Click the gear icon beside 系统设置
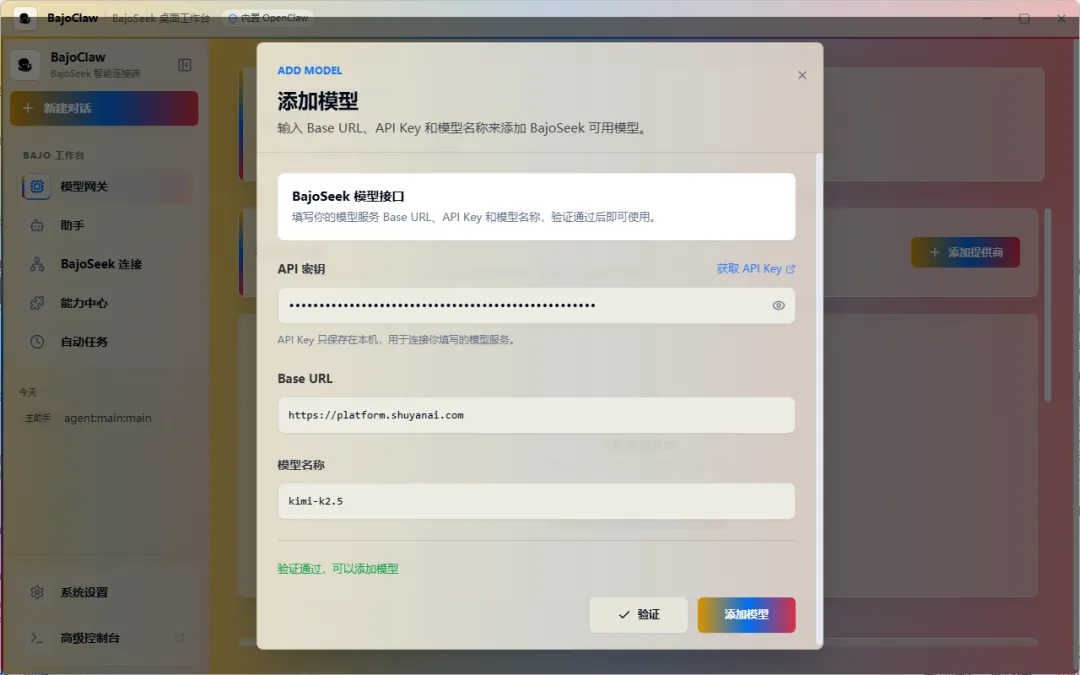 tap(37, 592)
